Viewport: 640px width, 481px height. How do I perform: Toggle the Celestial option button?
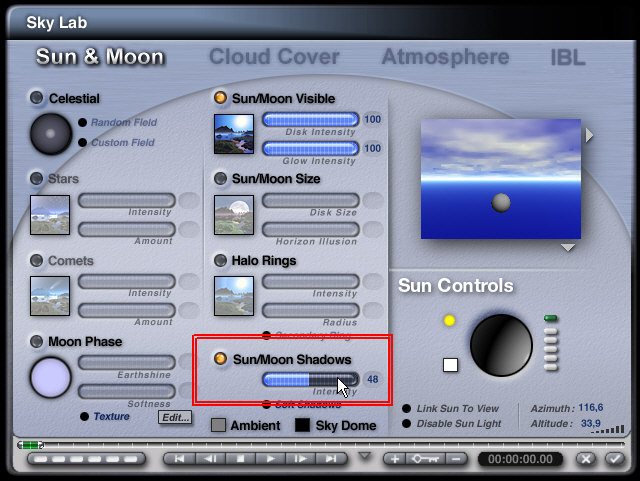[37, 98]
